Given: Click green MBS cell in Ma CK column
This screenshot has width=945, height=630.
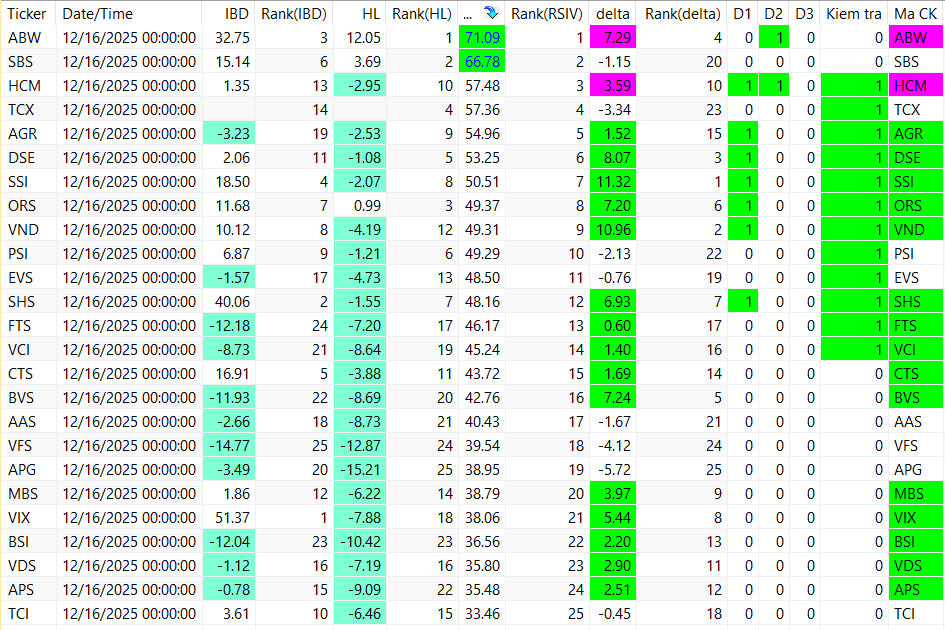Looking at the screenshot, I should click(915, 493).
